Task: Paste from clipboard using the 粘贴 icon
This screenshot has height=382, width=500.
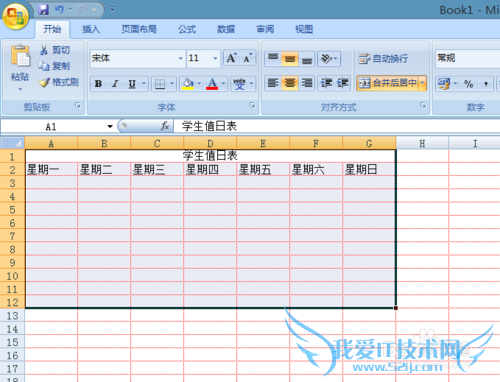Action: coord(20,56)
